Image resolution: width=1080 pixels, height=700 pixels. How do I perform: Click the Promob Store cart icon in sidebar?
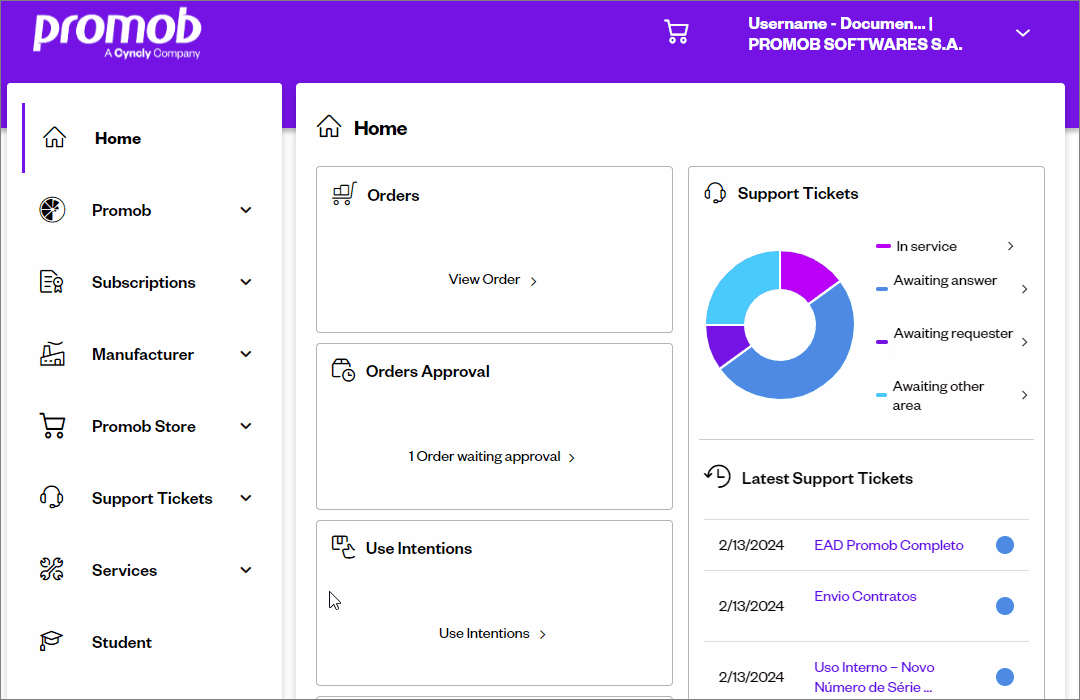click(x=52, y=426)
